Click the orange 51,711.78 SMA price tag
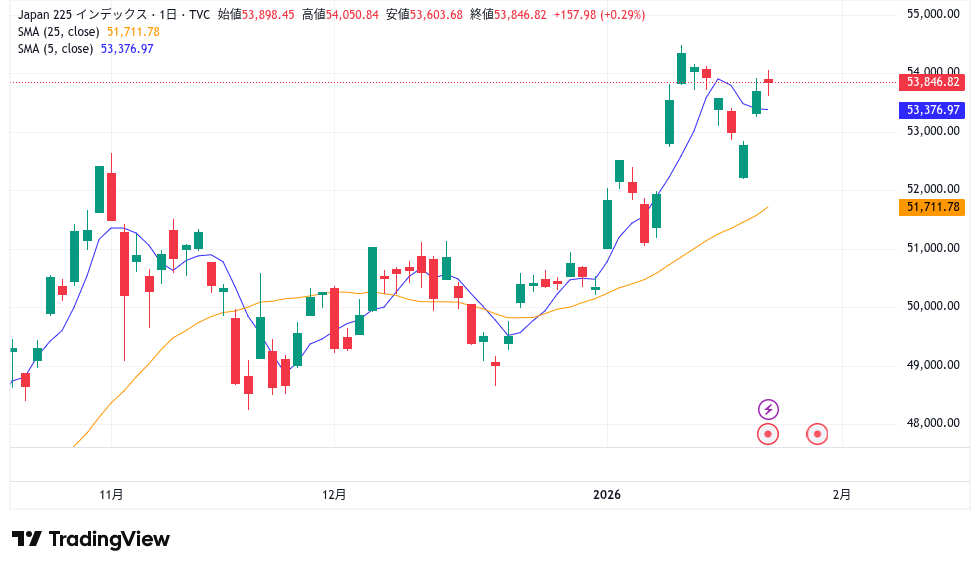The width and height of the screenshot is (980, 569). [933, 207]
